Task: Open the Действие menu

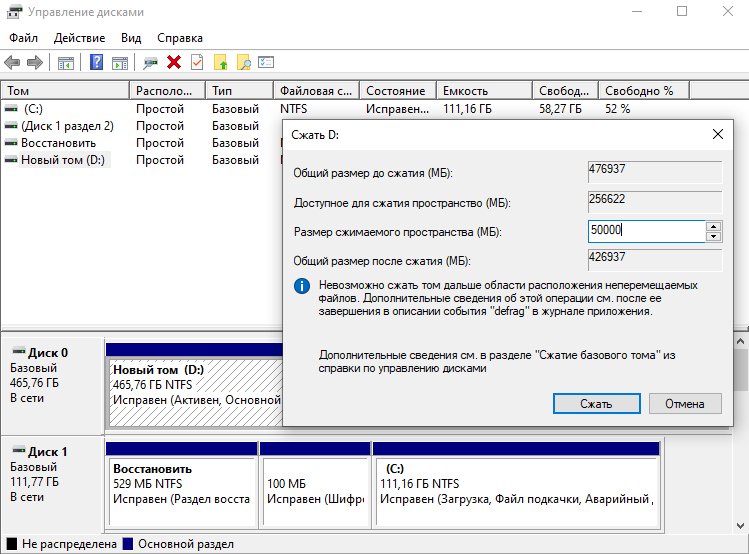Action: click(79, 38)
